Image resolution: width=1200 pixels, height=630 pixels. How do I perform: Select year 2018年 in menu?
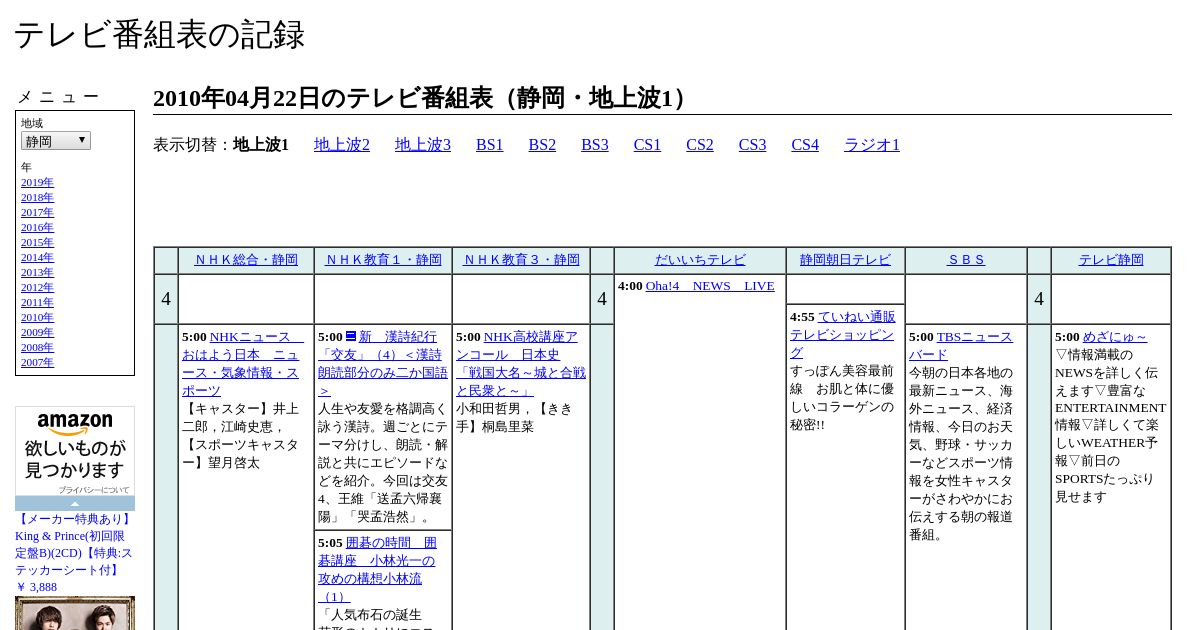pyautogui.click(x=37, y=197)
